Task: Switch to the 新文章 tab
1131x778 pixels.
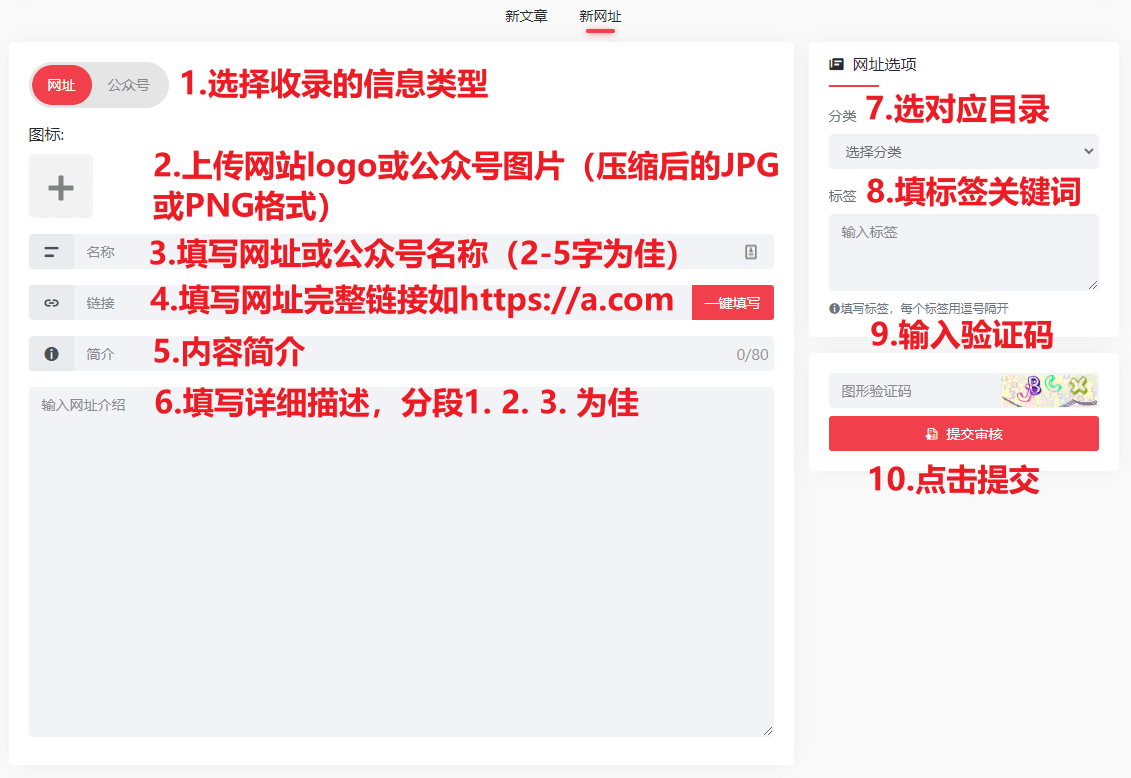Action: click(x=527, y=15)
